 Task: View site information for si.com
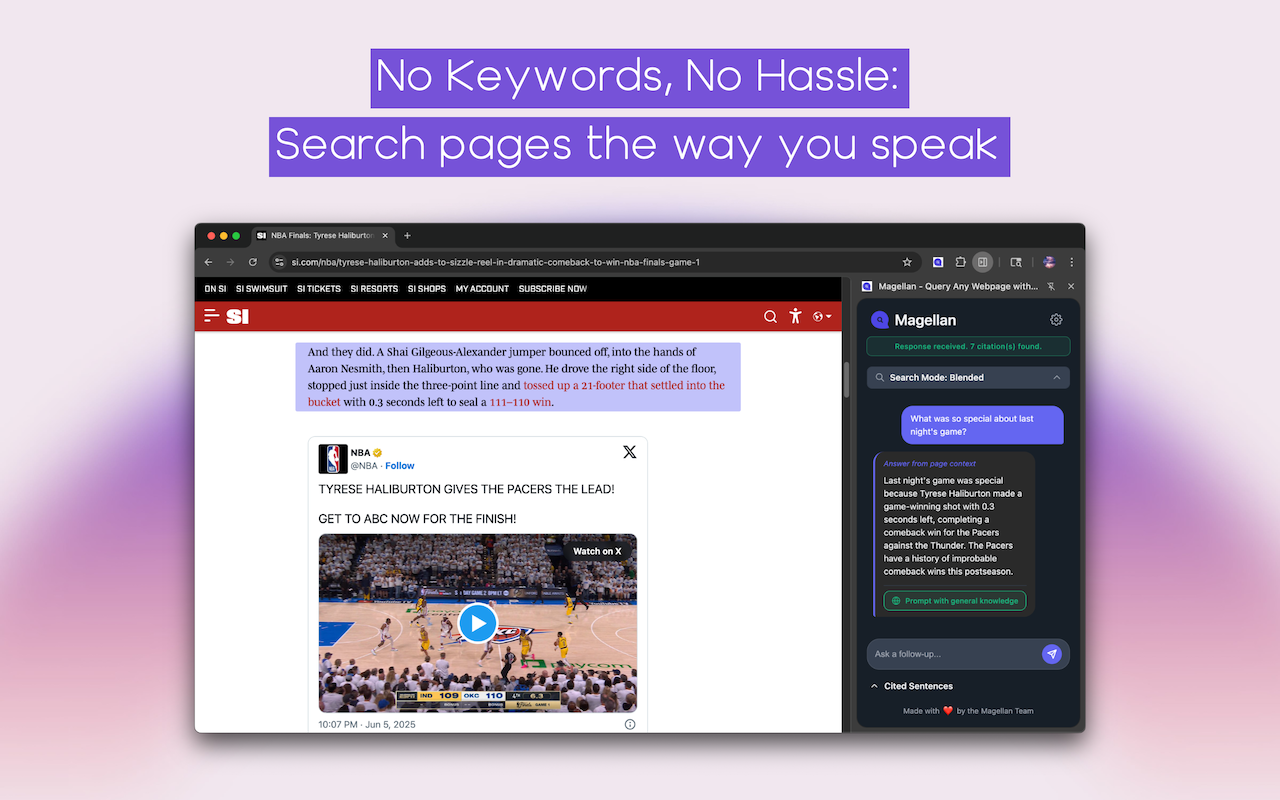tap(279, 262)
